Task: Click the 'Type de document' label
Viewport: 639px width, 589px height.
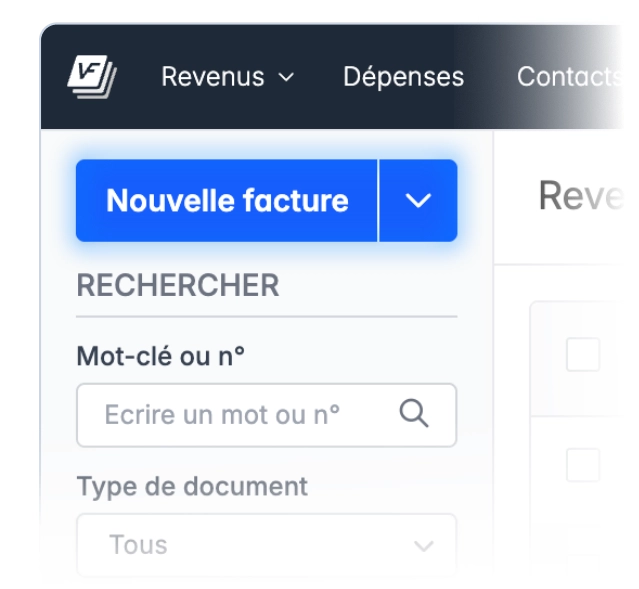Action: pyautogui.click(x=192, y=487)
